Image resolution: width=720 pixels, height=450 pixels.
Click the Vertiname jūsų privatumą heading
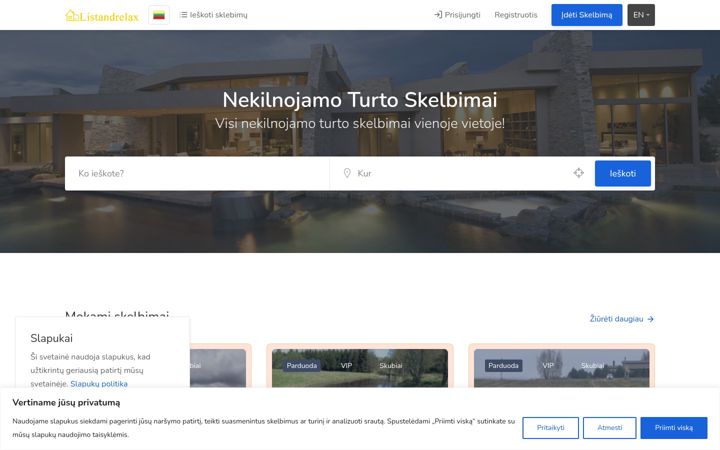[x=66, y=403]
